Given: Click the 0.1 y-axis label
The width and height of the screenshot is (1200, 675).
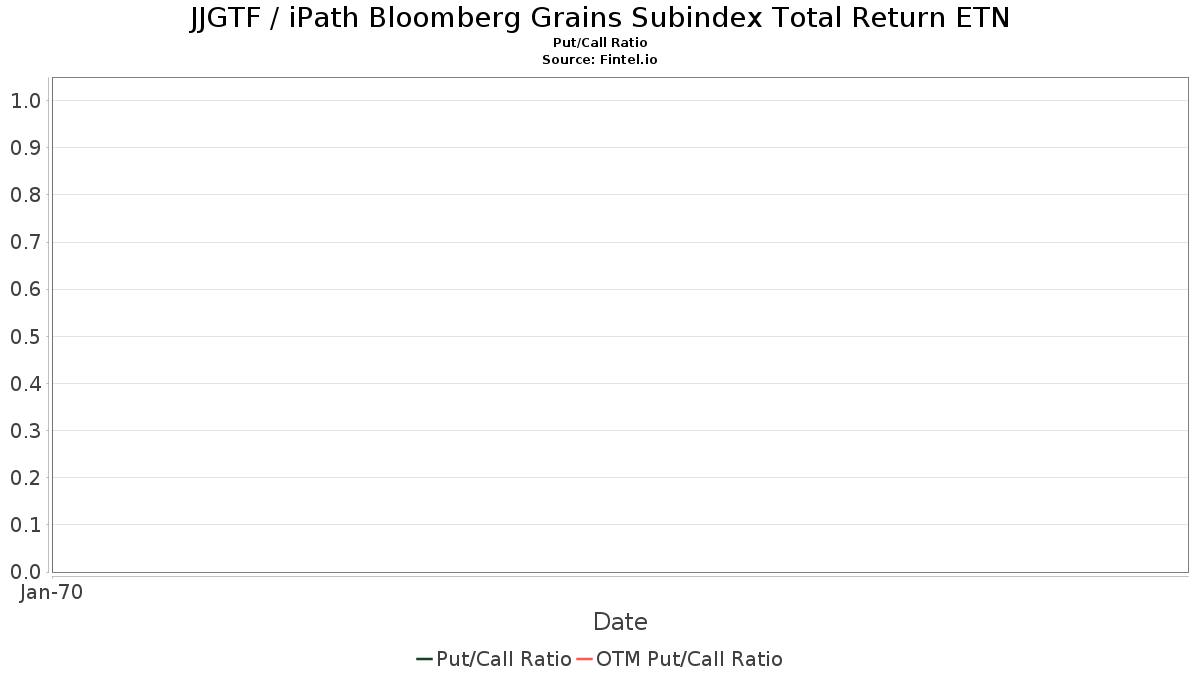Looking at the screenshot, I should [x=25, y=524].
